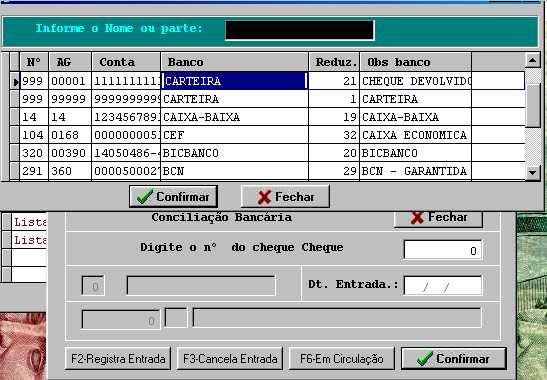Close the bank lookup dialog with Fechar
The width and height of the screenshot is (547, 380).
285,196
